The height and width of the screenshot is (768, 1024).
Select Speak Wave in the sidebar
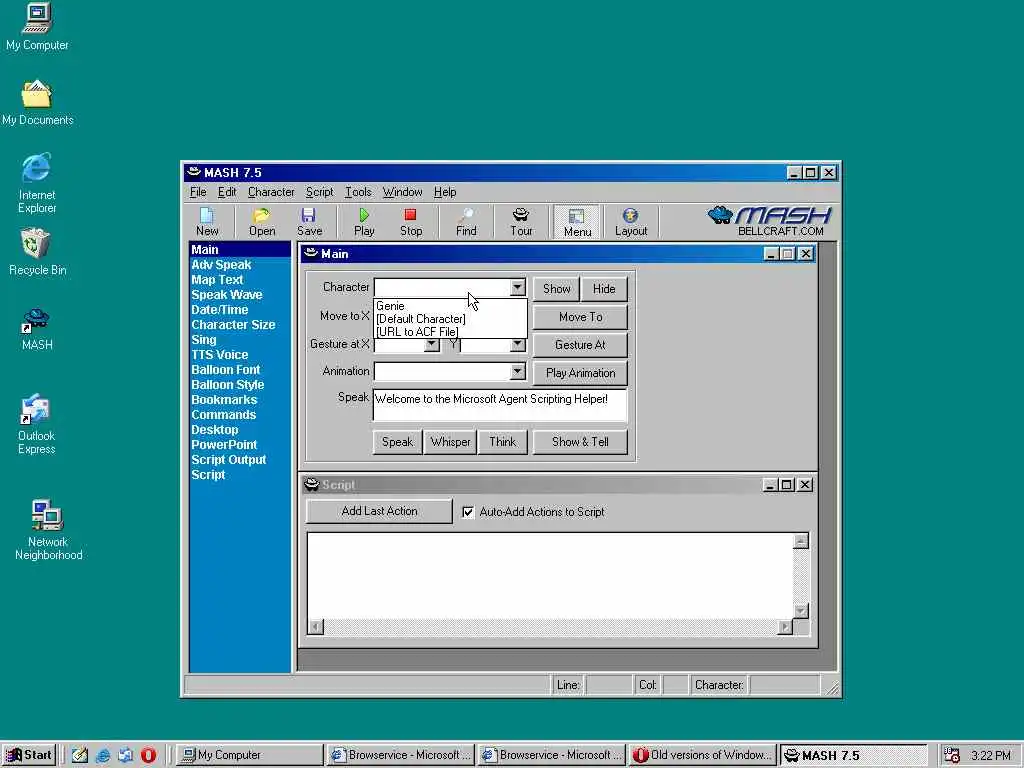tap(227, 295)
